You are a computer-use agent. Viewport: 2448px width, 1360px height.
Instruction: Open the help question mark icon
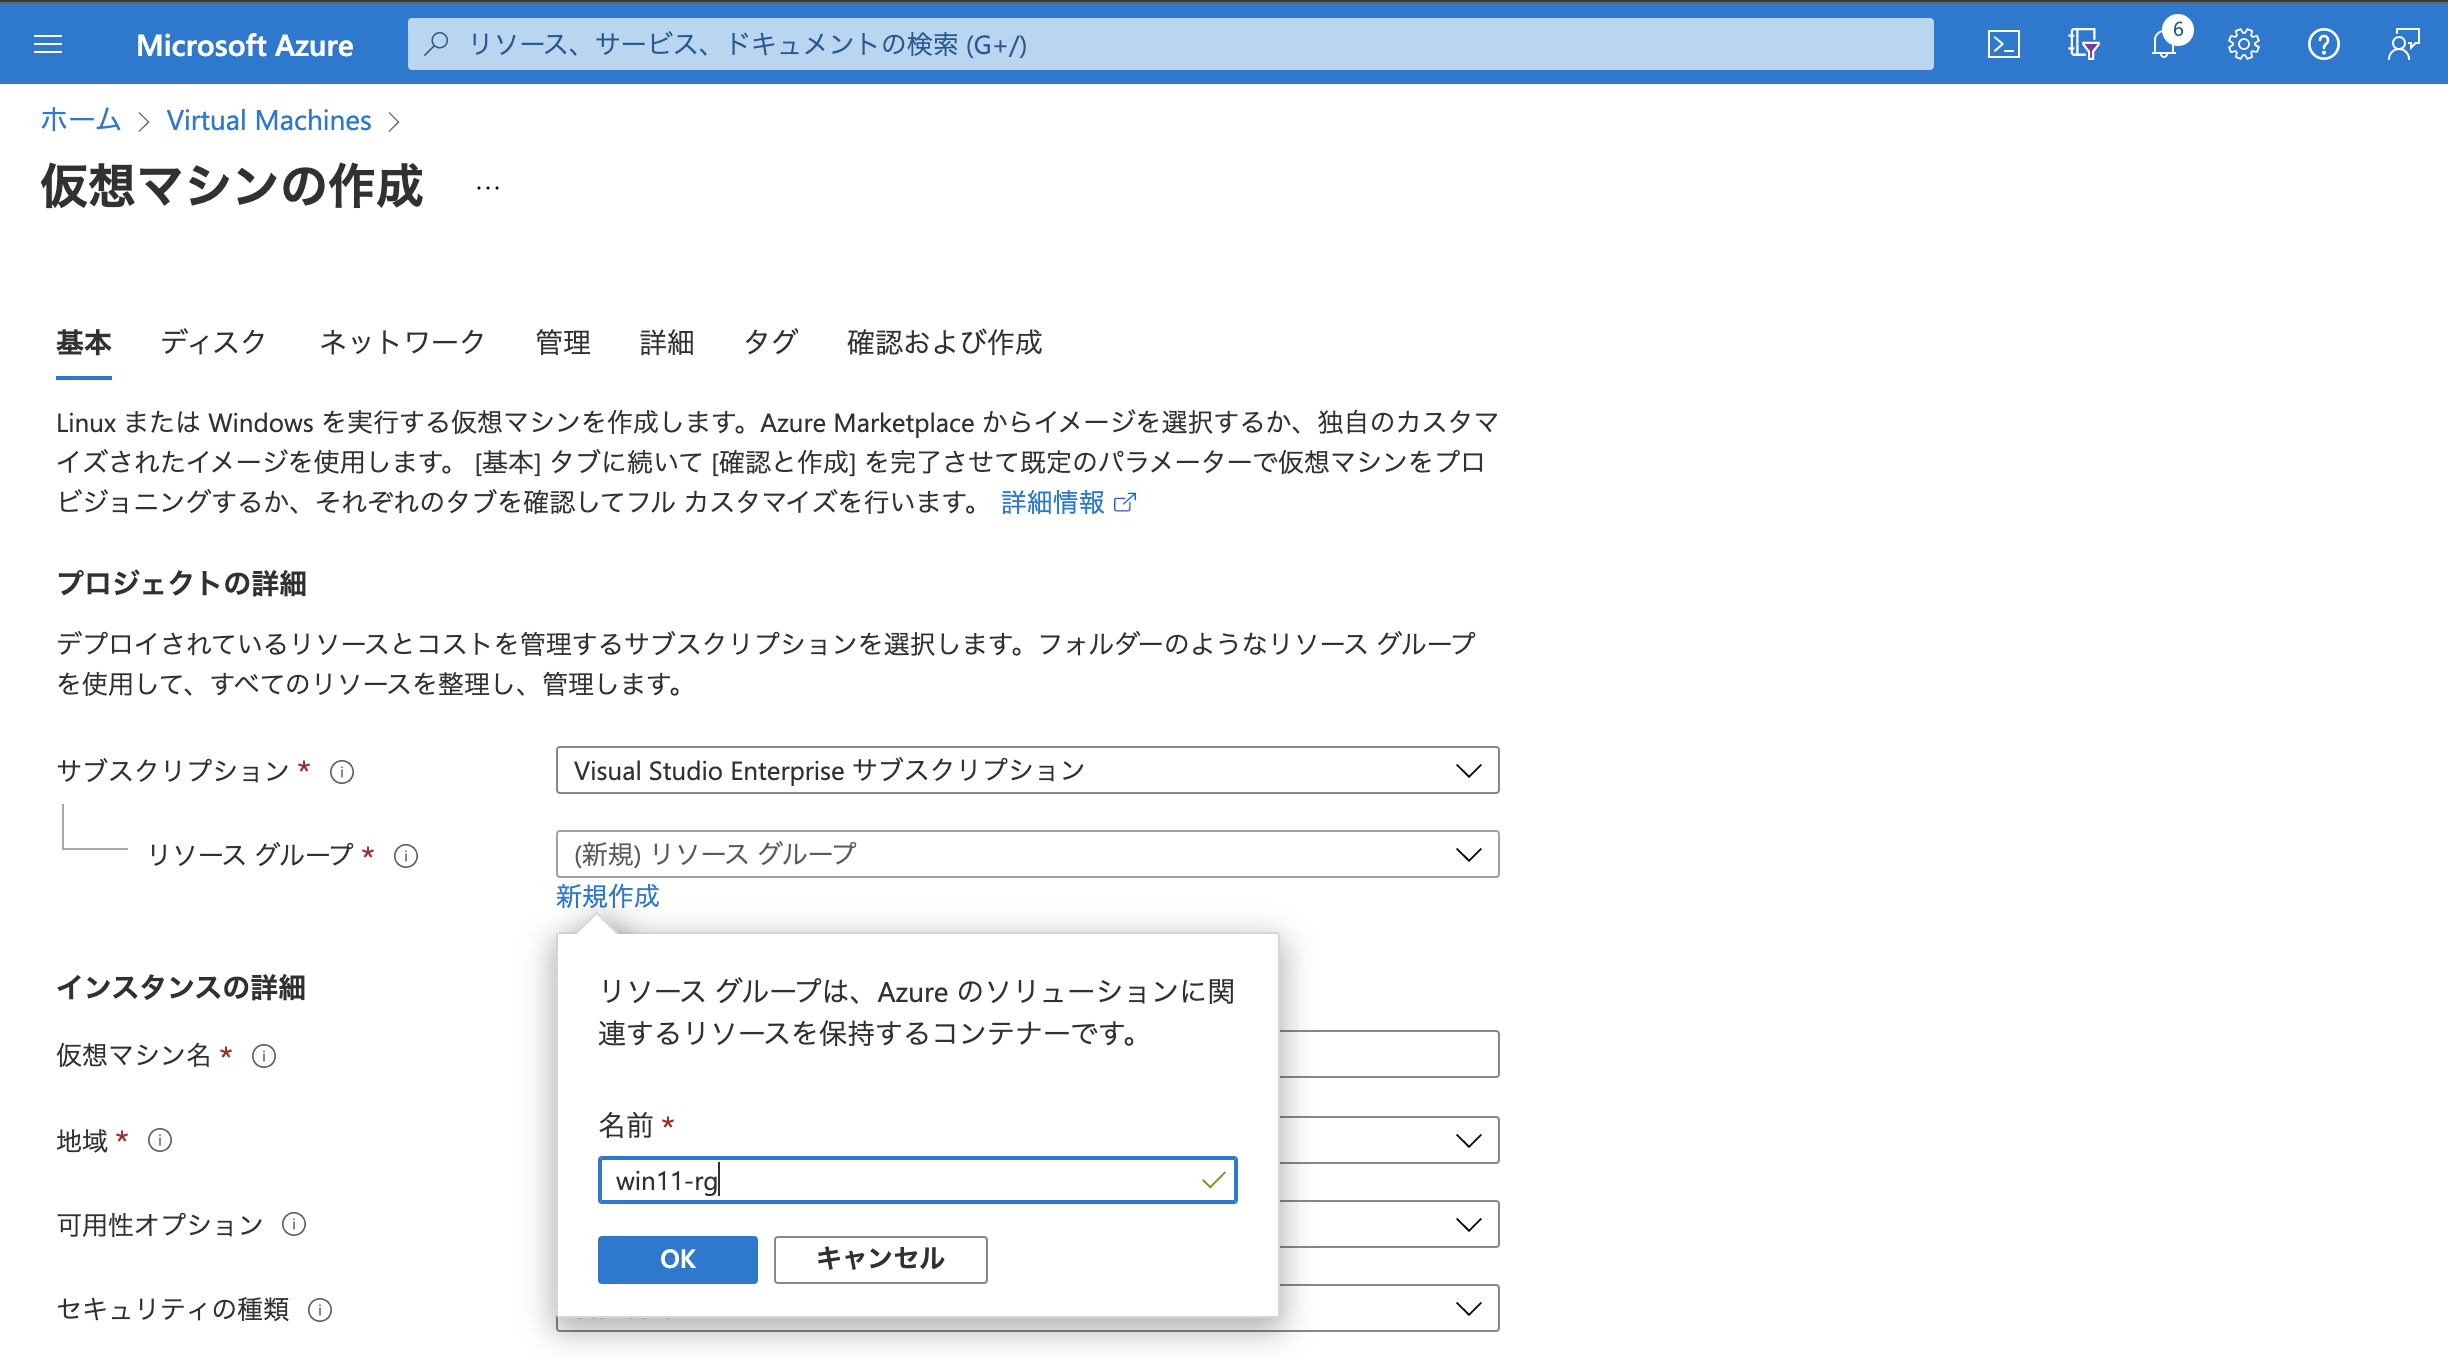[x=2323, y=43]
